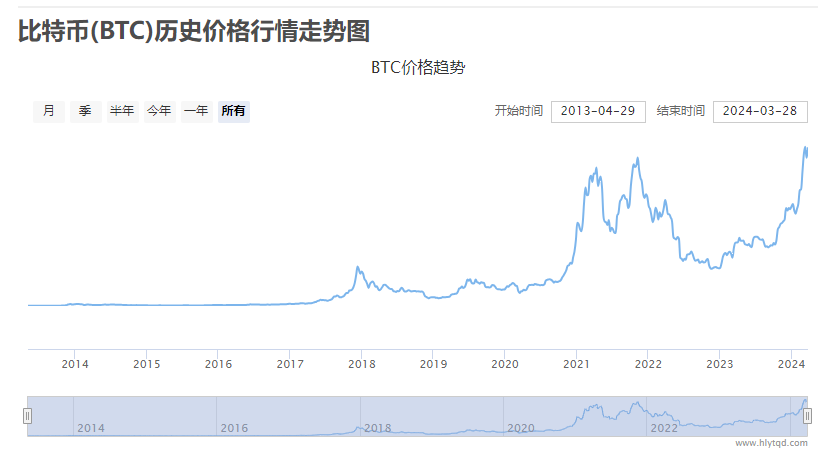Click navigator timeline at 2018 label
Viewport: 836px width, 458px height.
pyautogui.click(x=377, y=428)
